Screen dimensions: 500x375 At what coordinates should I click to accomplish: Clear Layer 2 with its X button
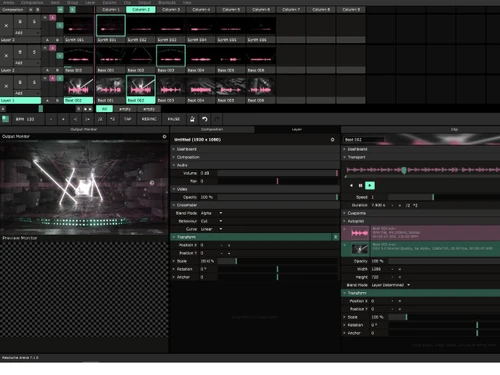click(6, 56)
